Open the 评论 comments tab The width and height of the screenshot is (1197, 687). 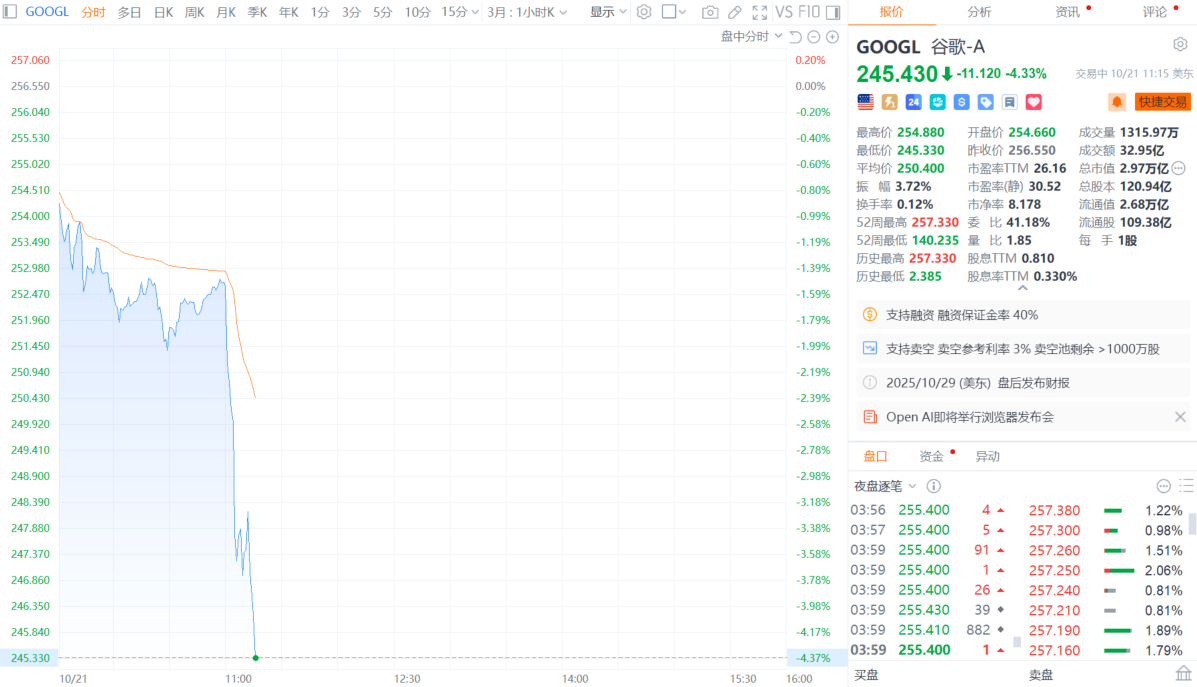[x=1154, y=11]
